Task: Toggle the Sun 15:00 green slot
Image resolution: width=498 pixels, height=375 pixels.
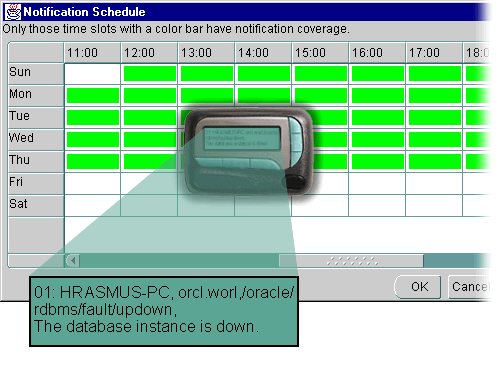Action: tap(321, 74)
